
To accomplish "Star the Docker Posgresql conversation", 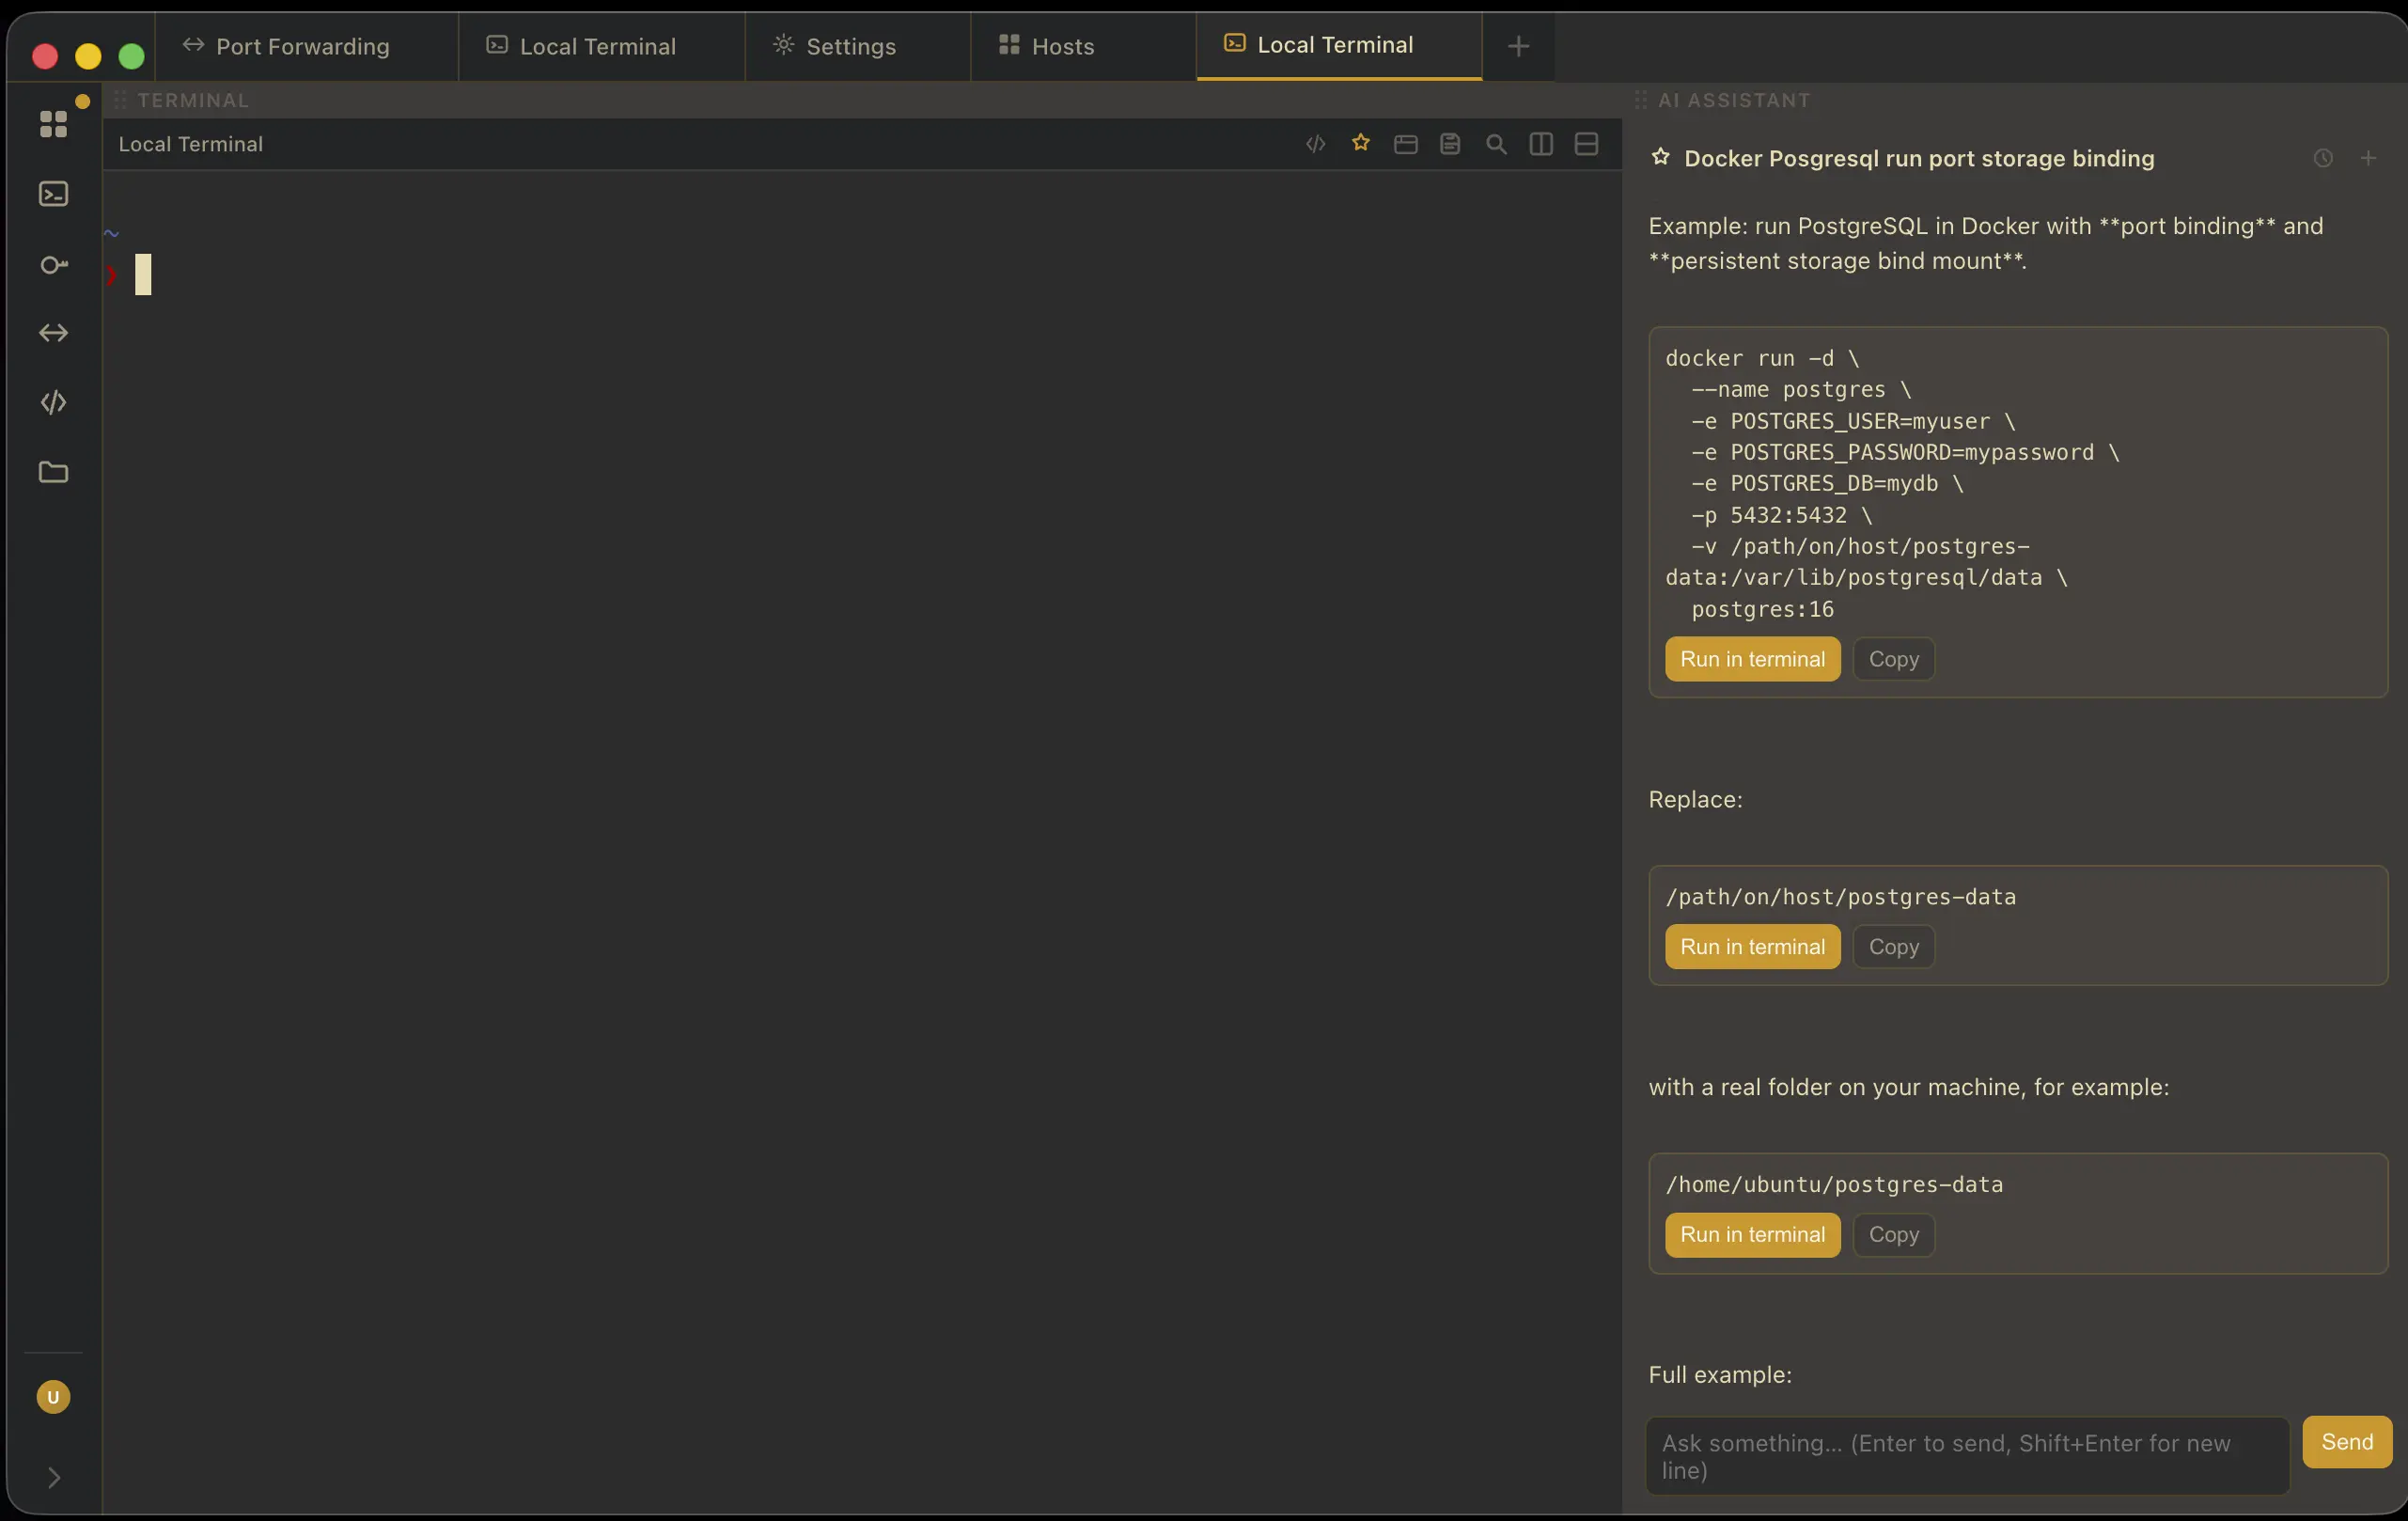I will tap(1660, 157).
